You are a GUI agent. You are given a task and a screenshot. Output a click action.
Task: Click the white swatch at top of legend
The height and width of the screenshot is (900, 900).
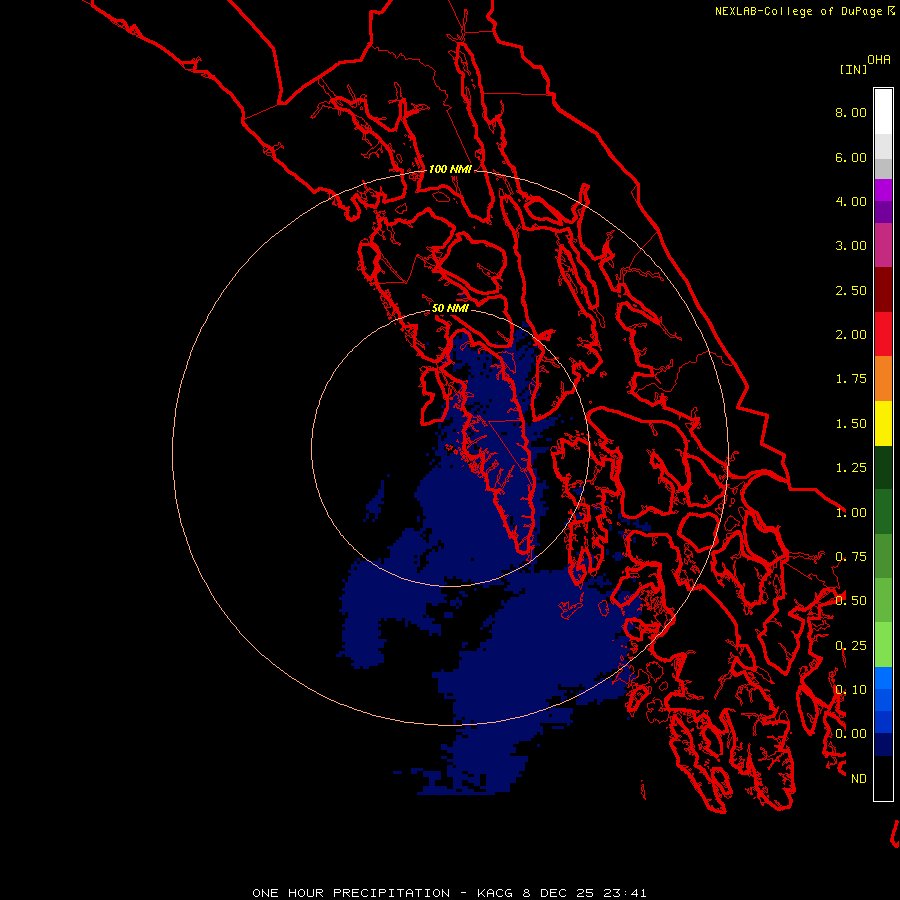[x=883, y=112]
